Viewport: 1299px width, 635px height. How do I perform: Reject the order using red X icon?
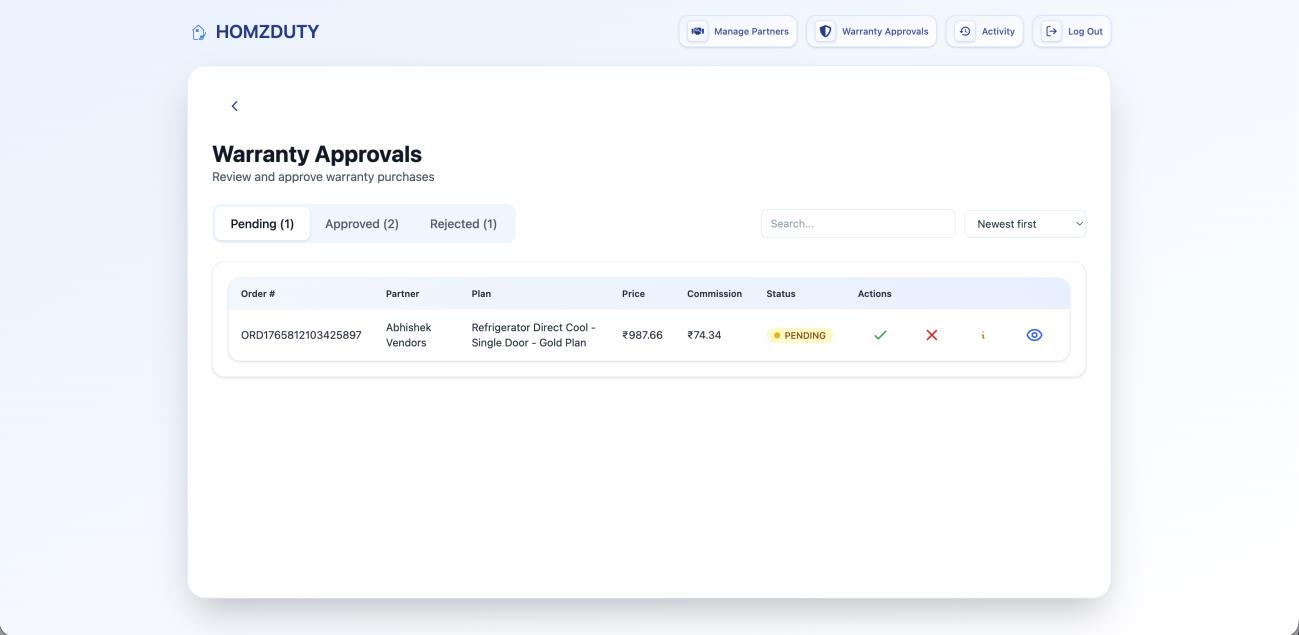click(x=932, y=335)
